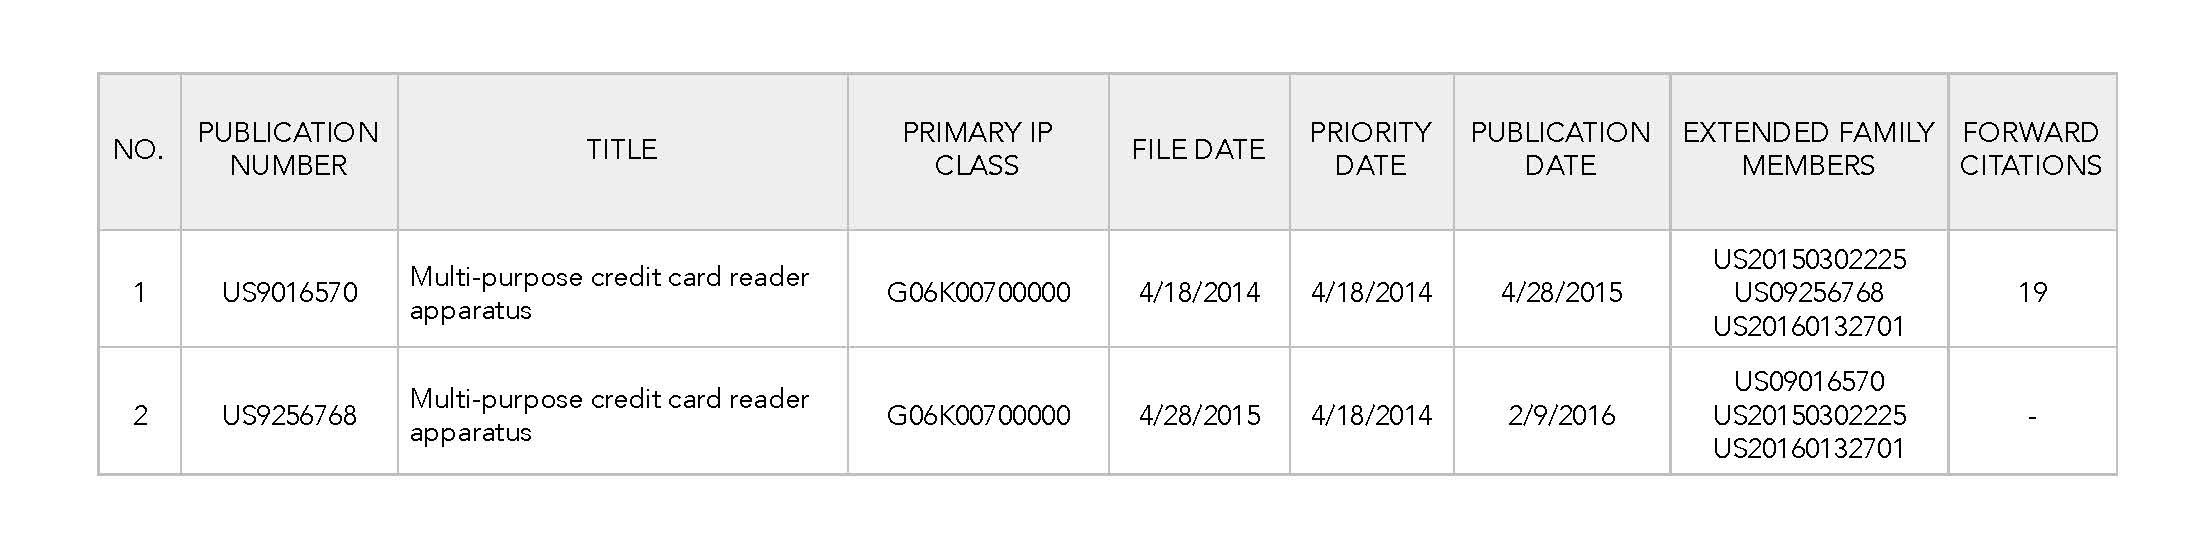Click the PUBLICATION NUMBER column header
Image resolution: width=2209 pixels, height=537 pixels.
[x=288, y=149]
